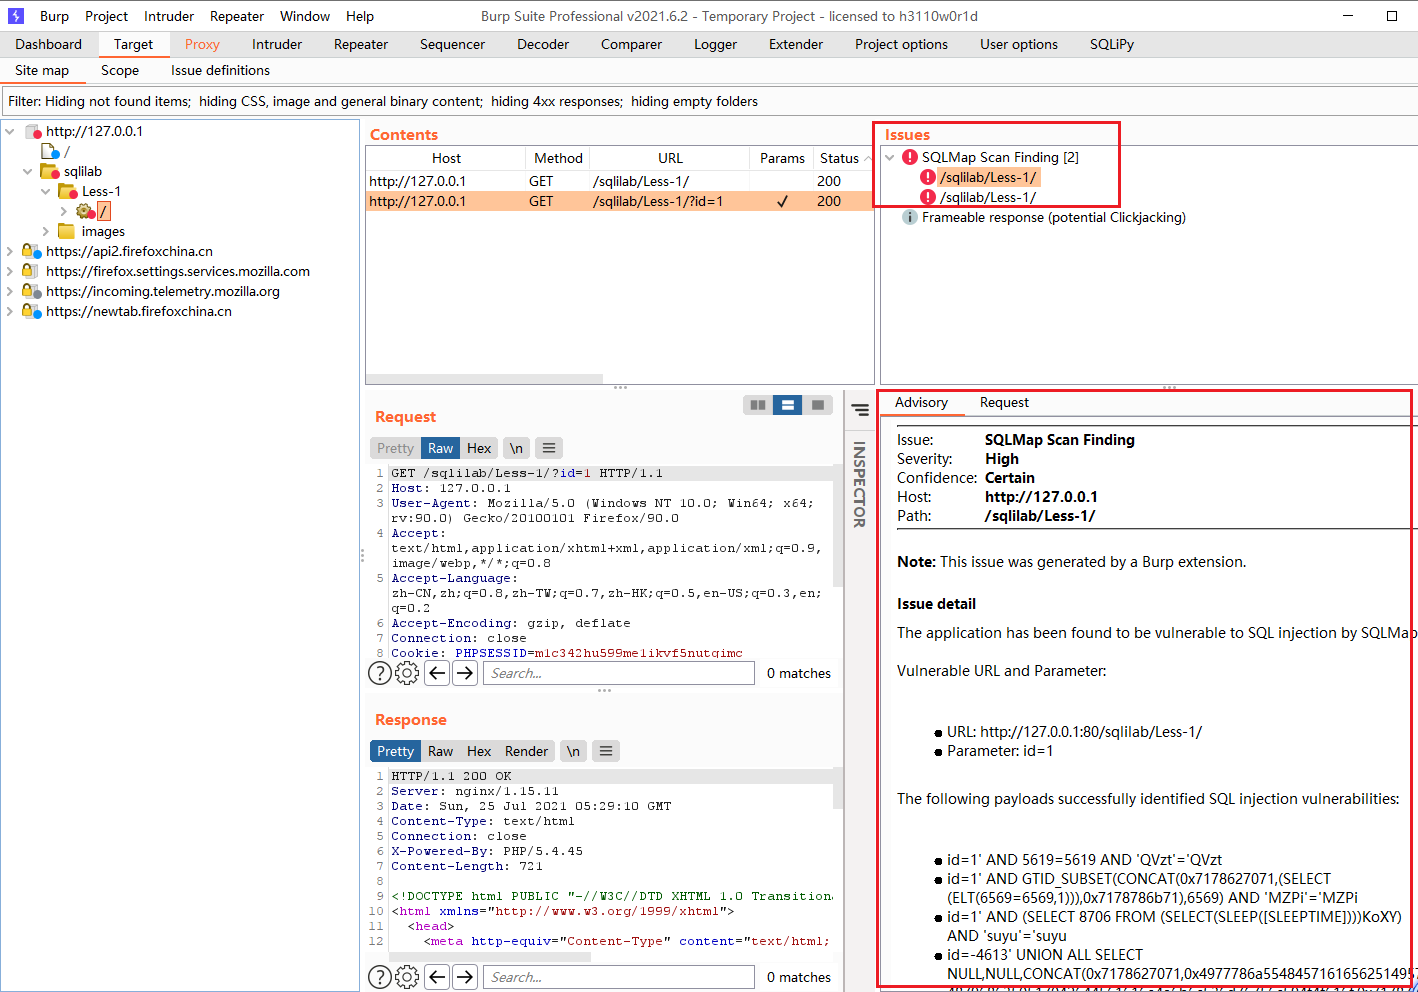Collapse the http://127.0.0.1 tree node
1418x992 pixels.
10,131
